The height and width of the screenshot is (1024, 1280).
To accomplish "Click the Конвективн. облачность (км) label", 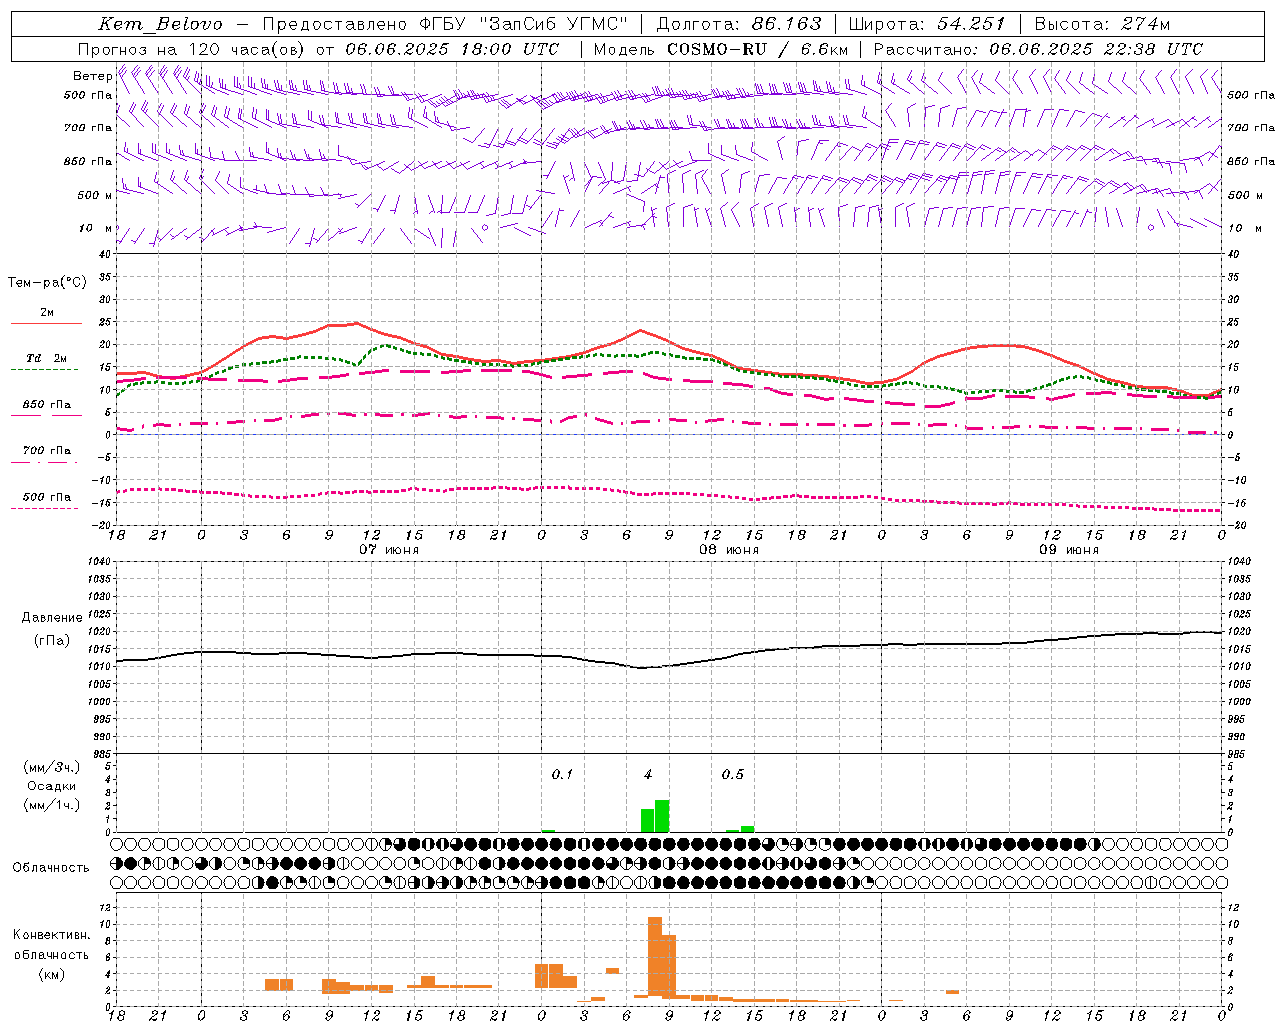I will click(51, 955).
